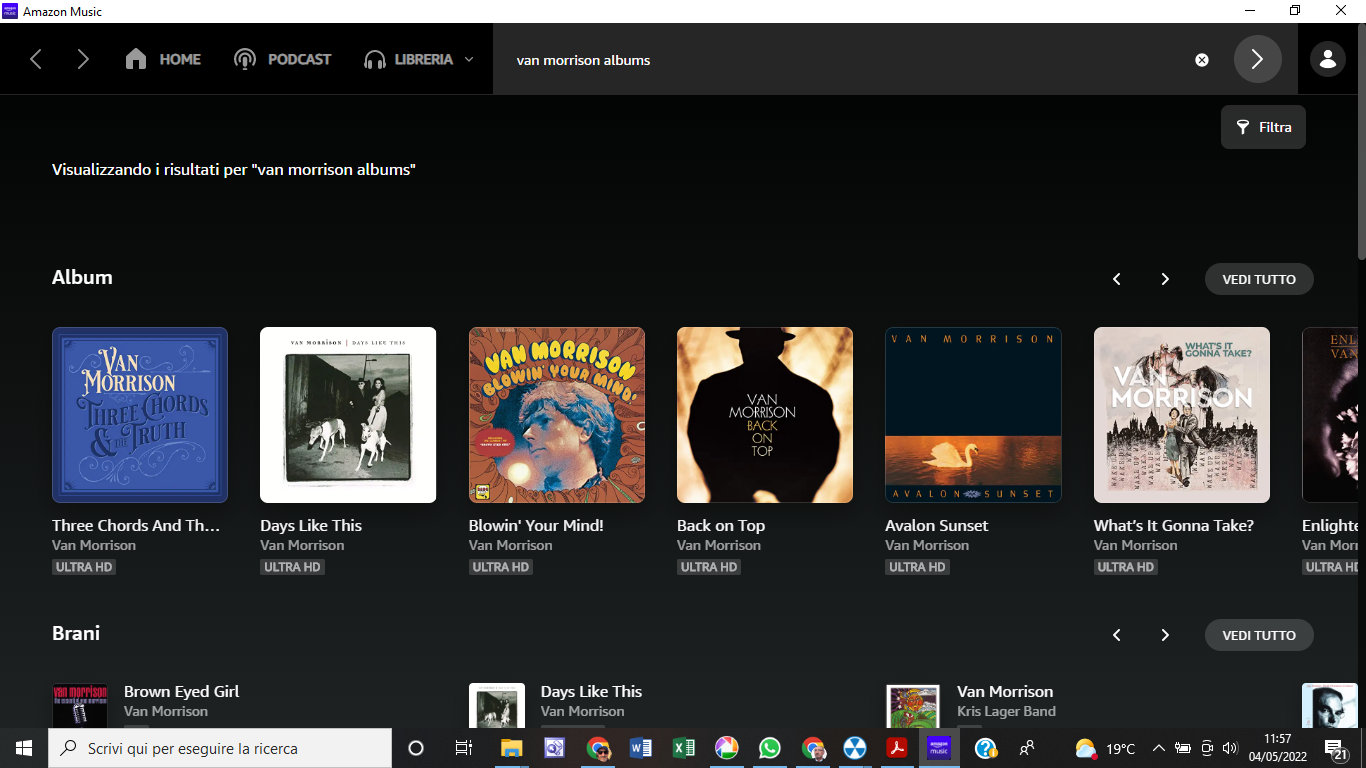Viewport: 1366px width, 768px height.
Task: Click the 'What's It Gonna Take?' title text
Action: (x=1174, y=525)
